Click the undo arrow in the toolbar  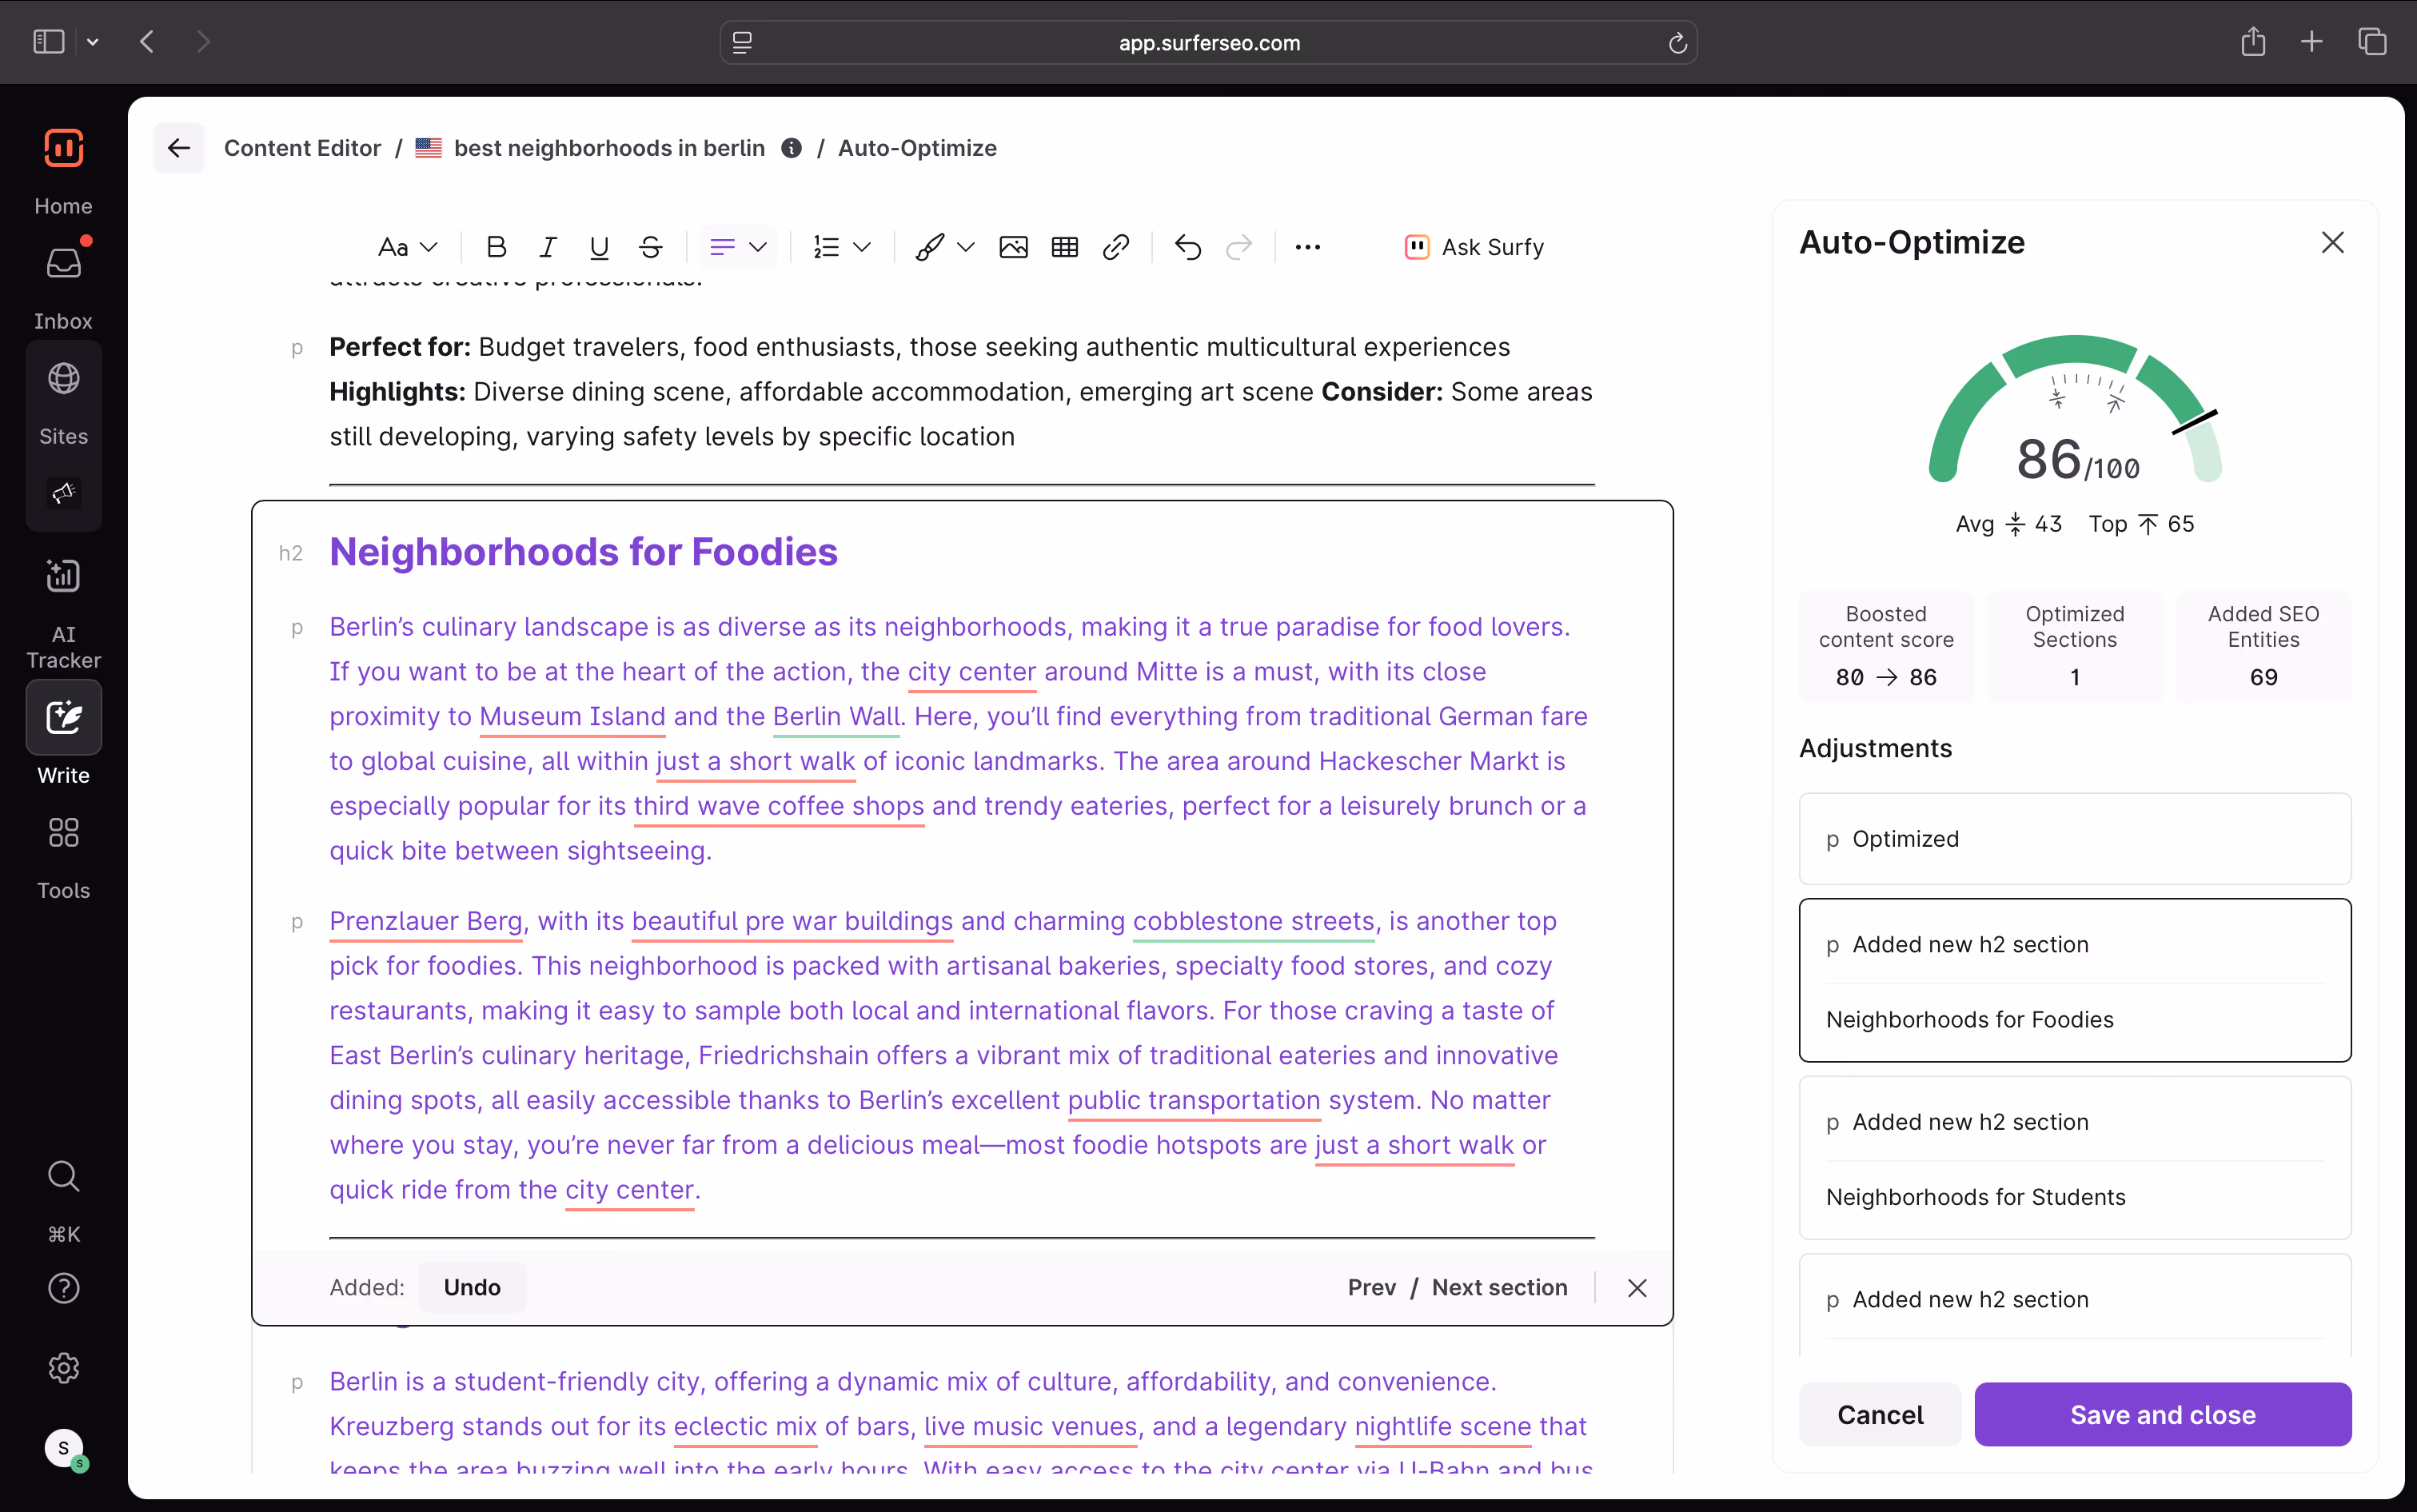point(1188,247)
